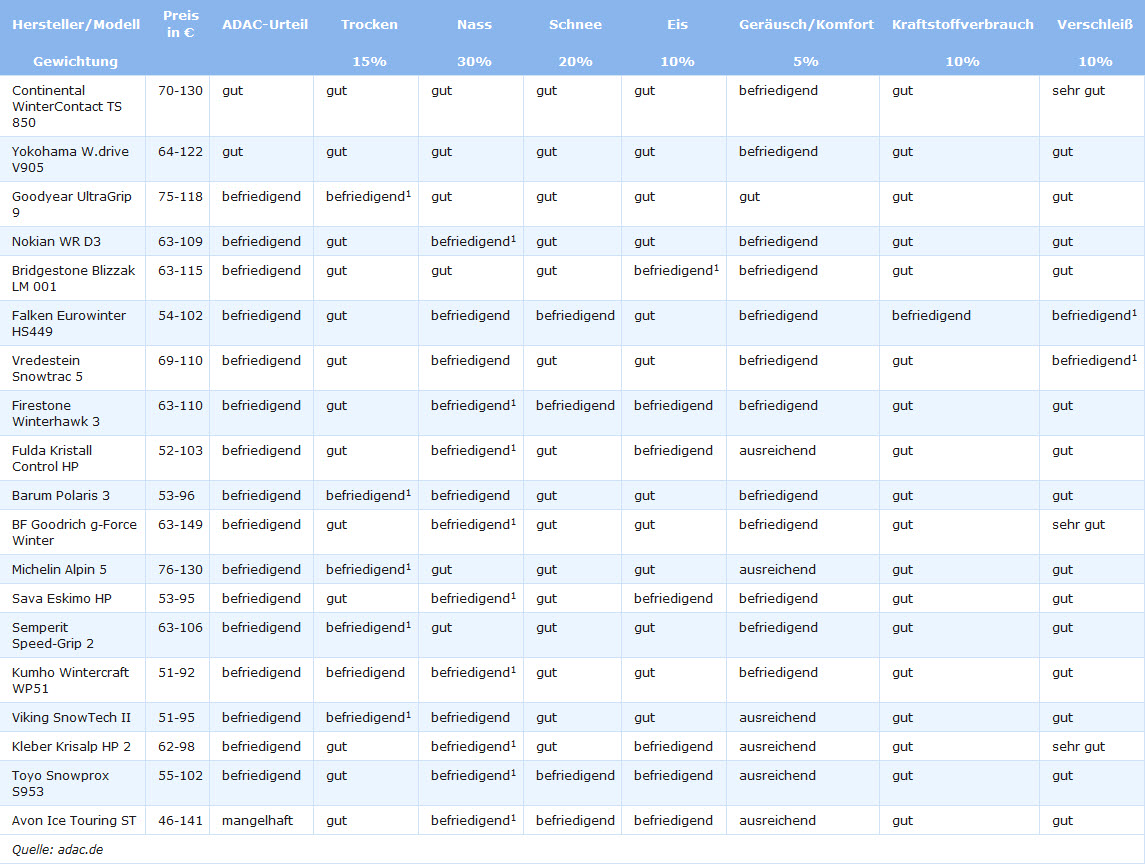Click the price 51-92 for Kumho

click(x=177, y=673)
